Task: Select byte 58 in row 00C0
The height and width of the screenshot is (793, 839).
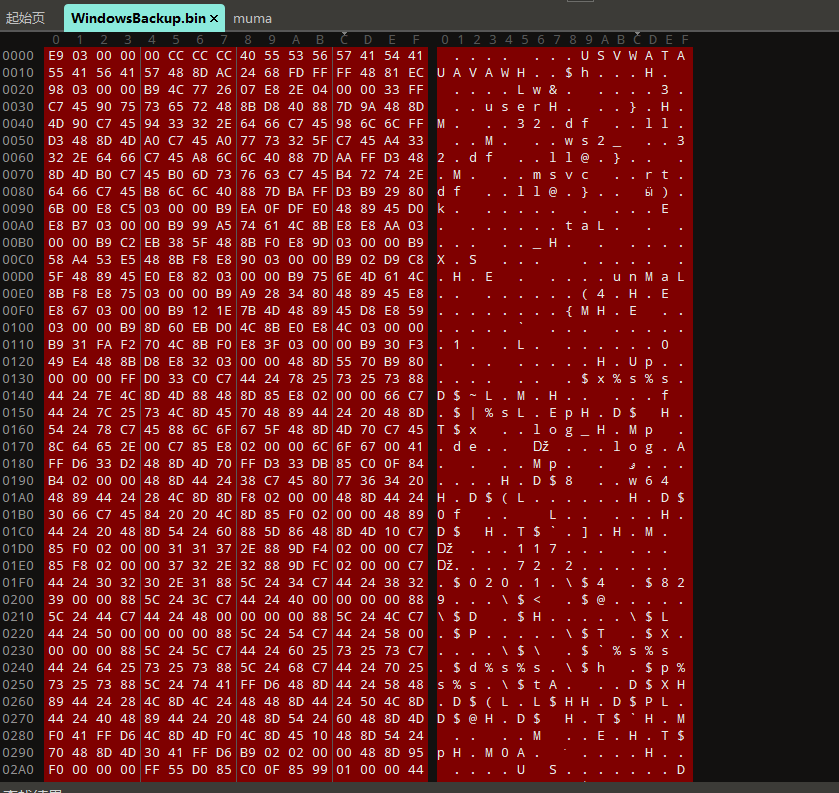Action: click(56, 260)
